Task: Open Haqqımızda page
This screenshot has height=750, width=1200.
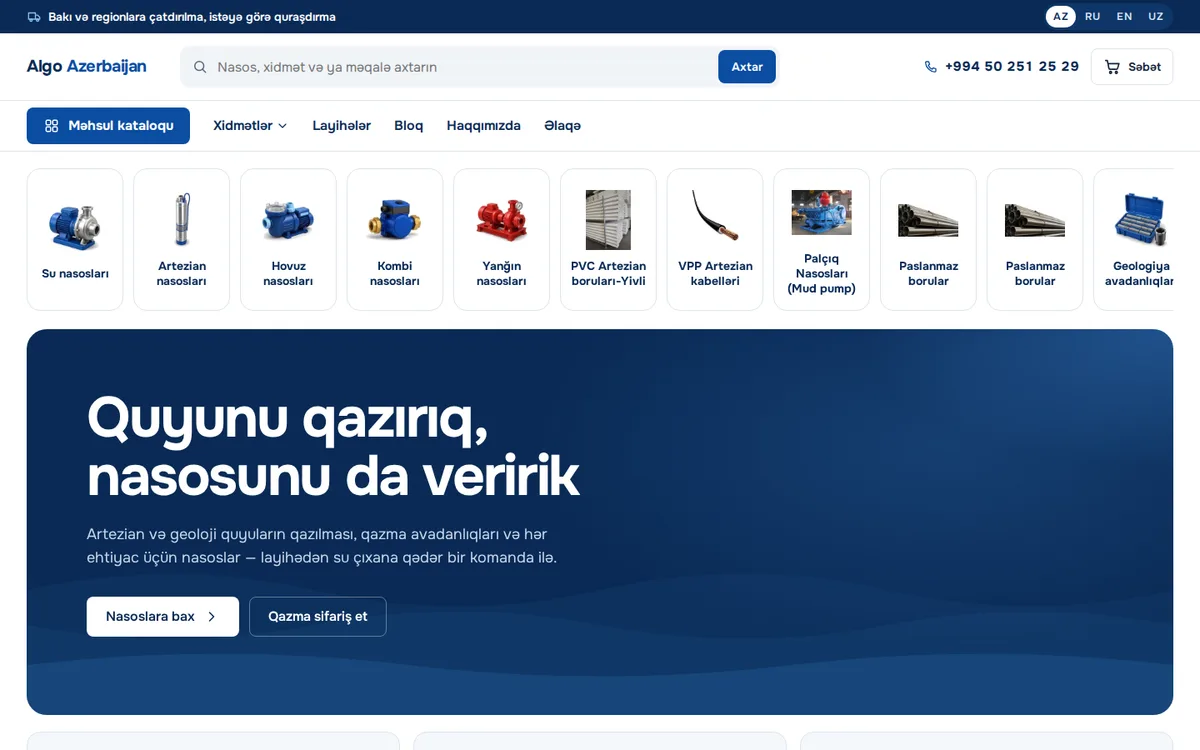Action: (483, 126)
